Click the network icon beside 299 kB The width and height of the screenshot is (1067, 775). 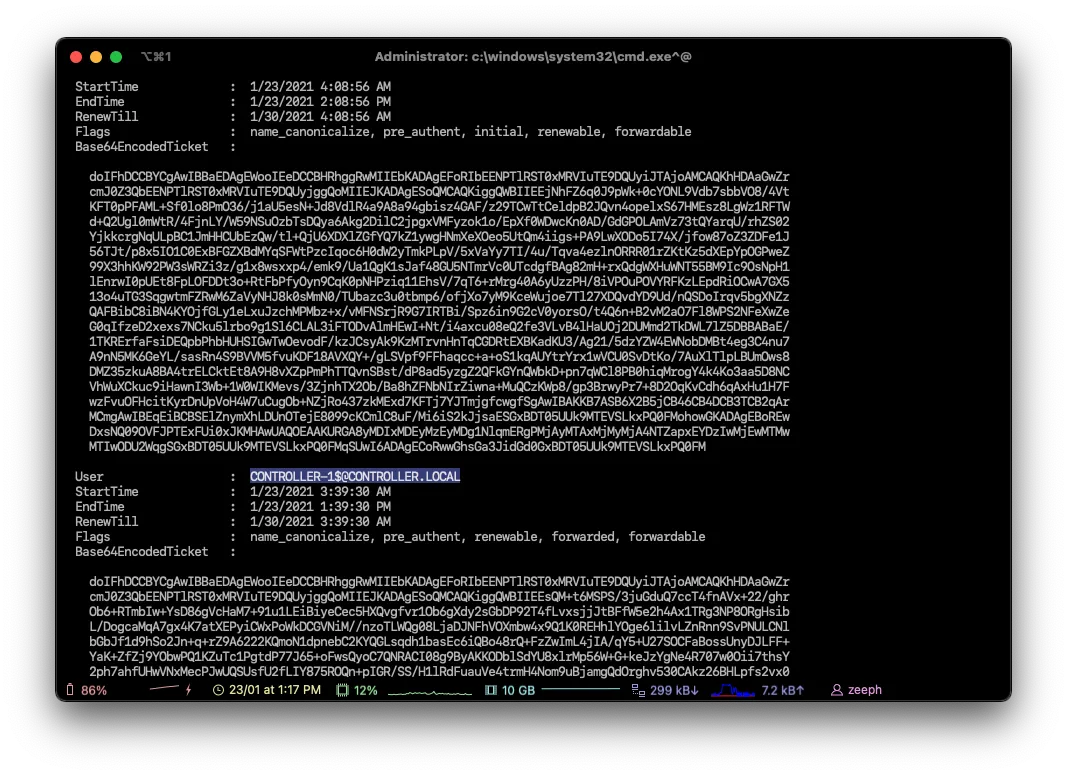pyautogui.click(x=637, y=690)
